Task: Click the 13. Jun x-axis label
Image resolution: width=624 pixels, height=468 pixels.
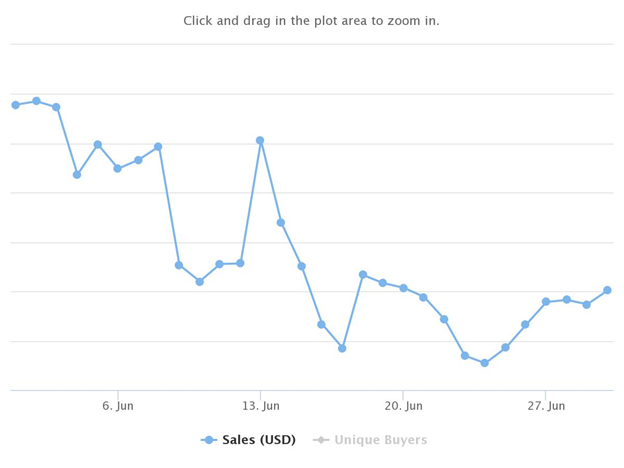Action: tap(261, 406)
